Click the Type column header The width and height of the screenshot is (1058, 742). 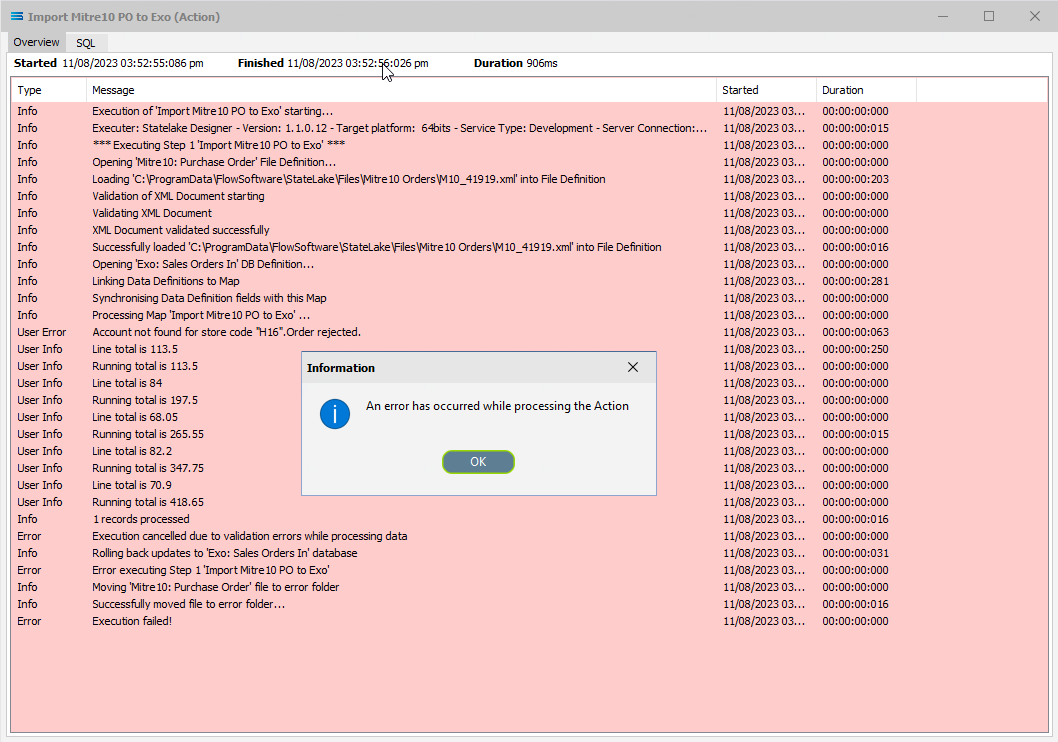click(49, 90)
